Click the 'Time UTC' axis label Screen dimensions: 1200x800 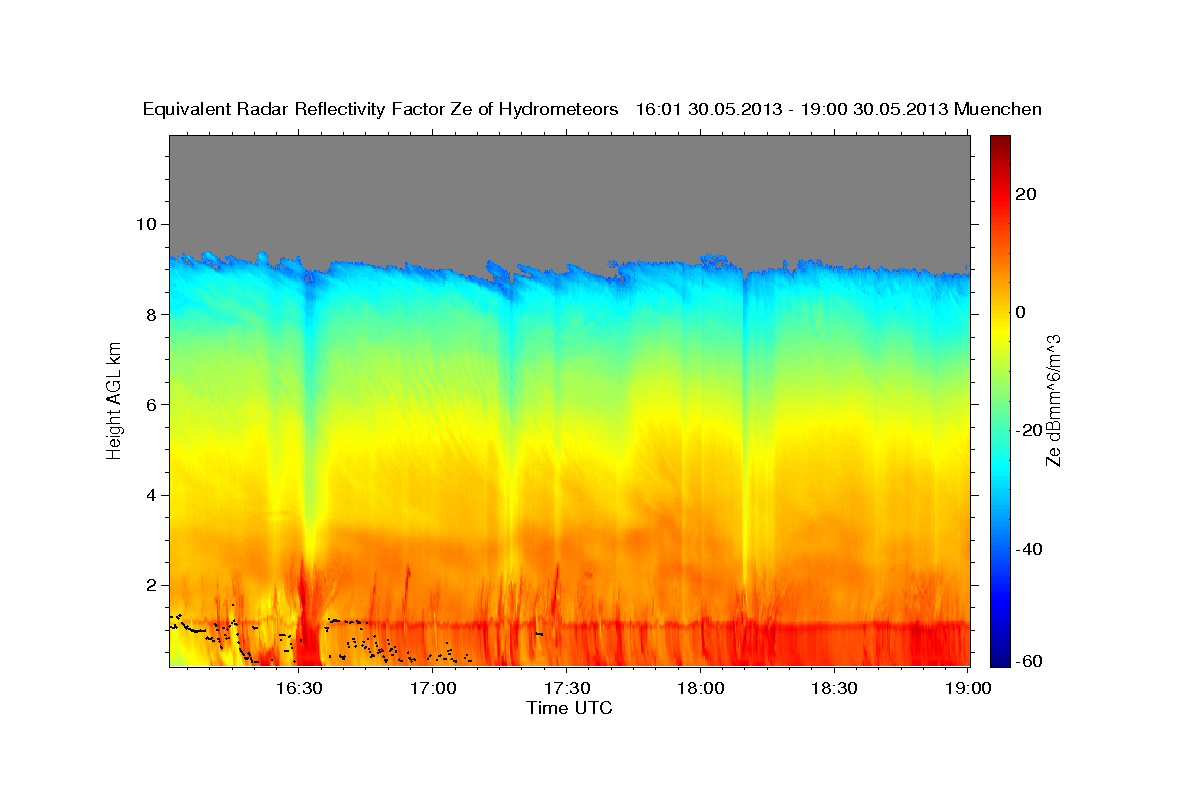pos(569,708)
